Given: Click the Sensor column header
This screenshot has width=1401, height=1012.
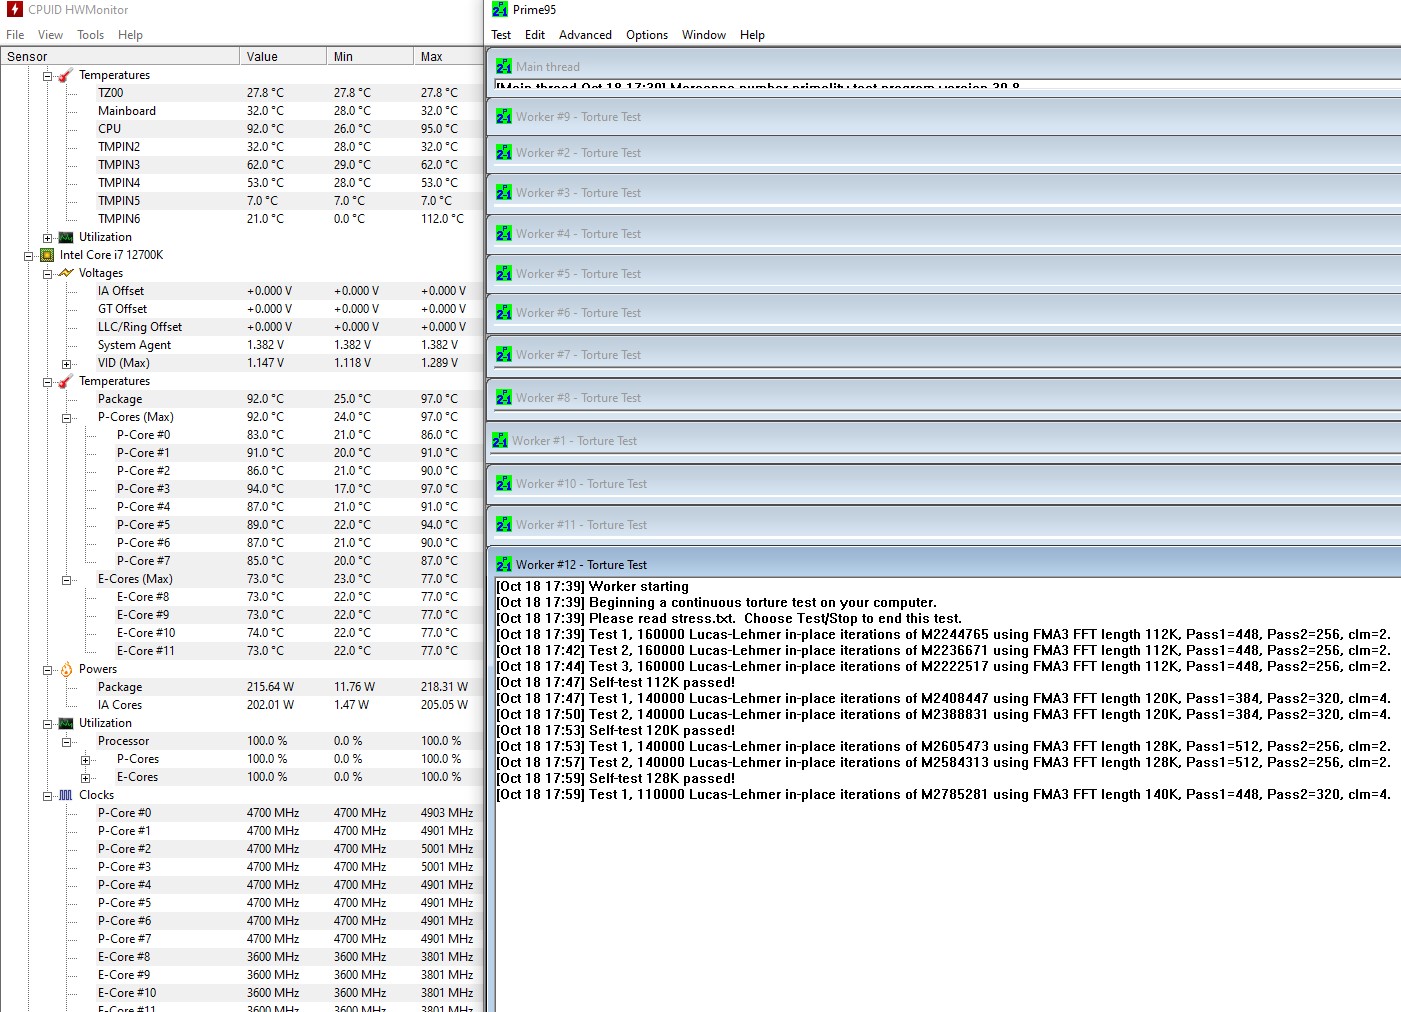Looking at the screenshot, I should pyautogui.click(x=120, y=57).
